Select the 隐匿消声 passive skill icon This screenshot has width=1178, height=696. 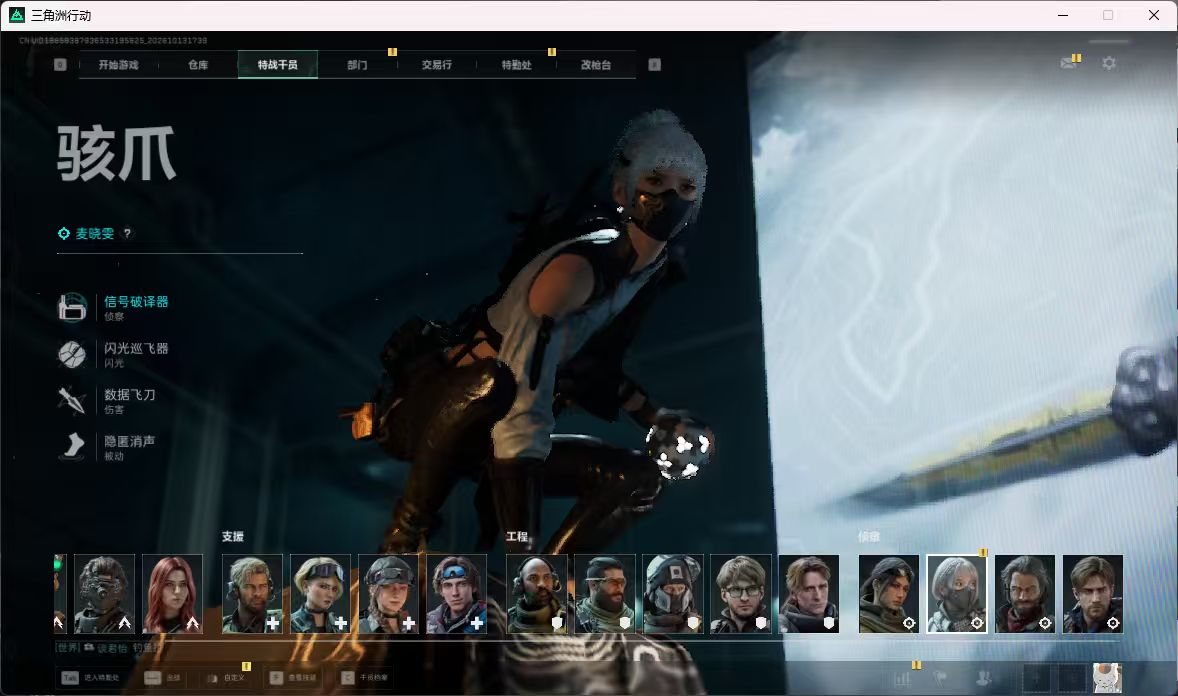point(72,446)
